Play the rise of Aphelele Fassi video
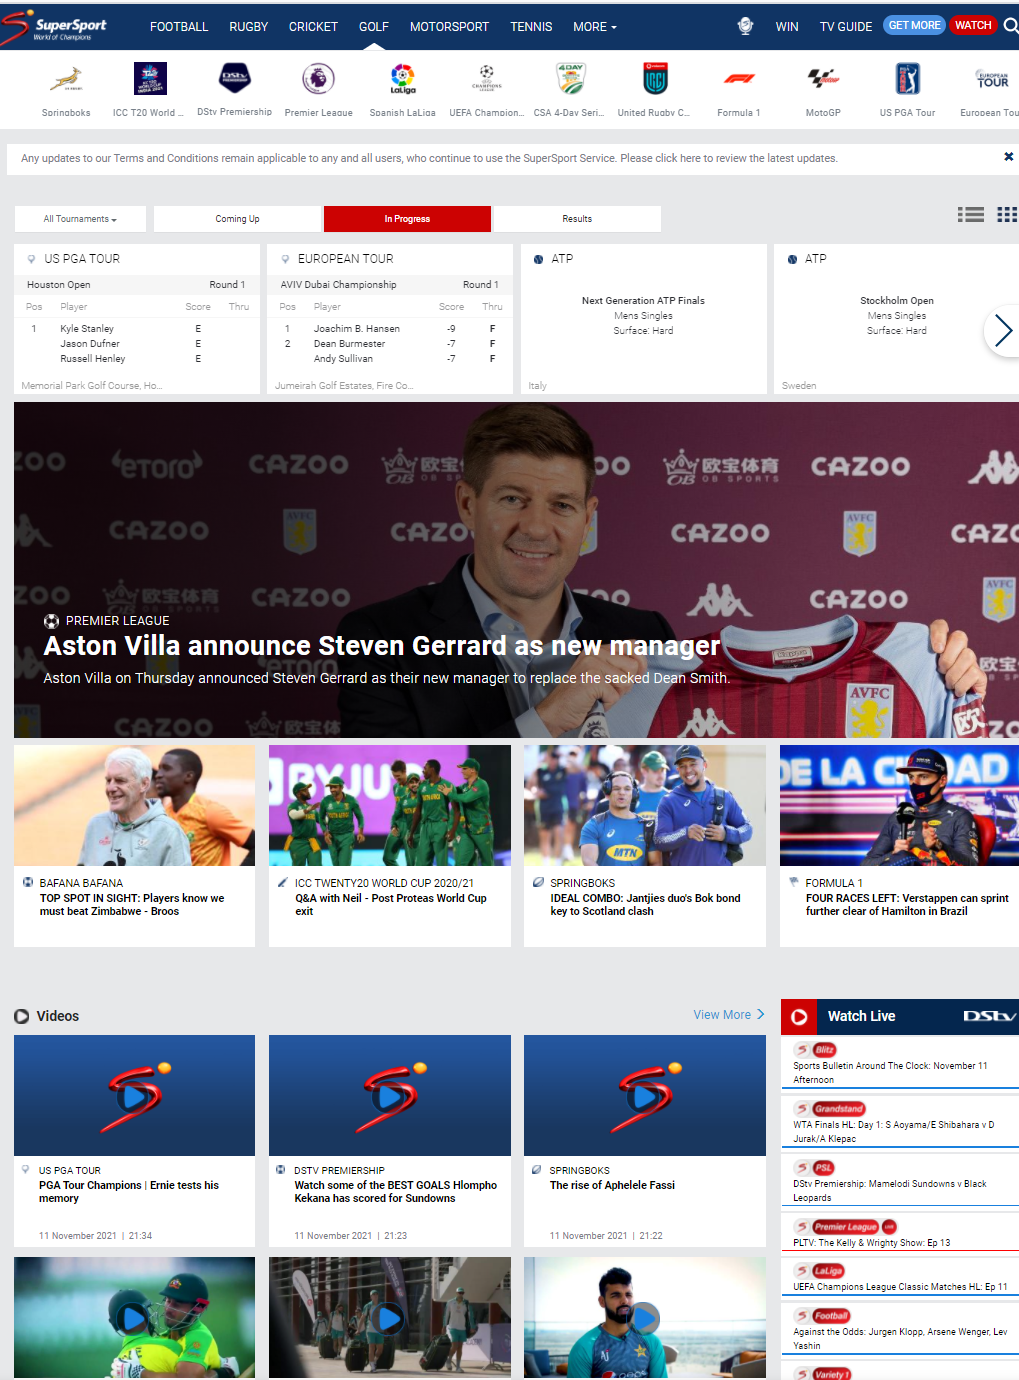Screen dimensions: 1019x1380 pos(645,1096)
